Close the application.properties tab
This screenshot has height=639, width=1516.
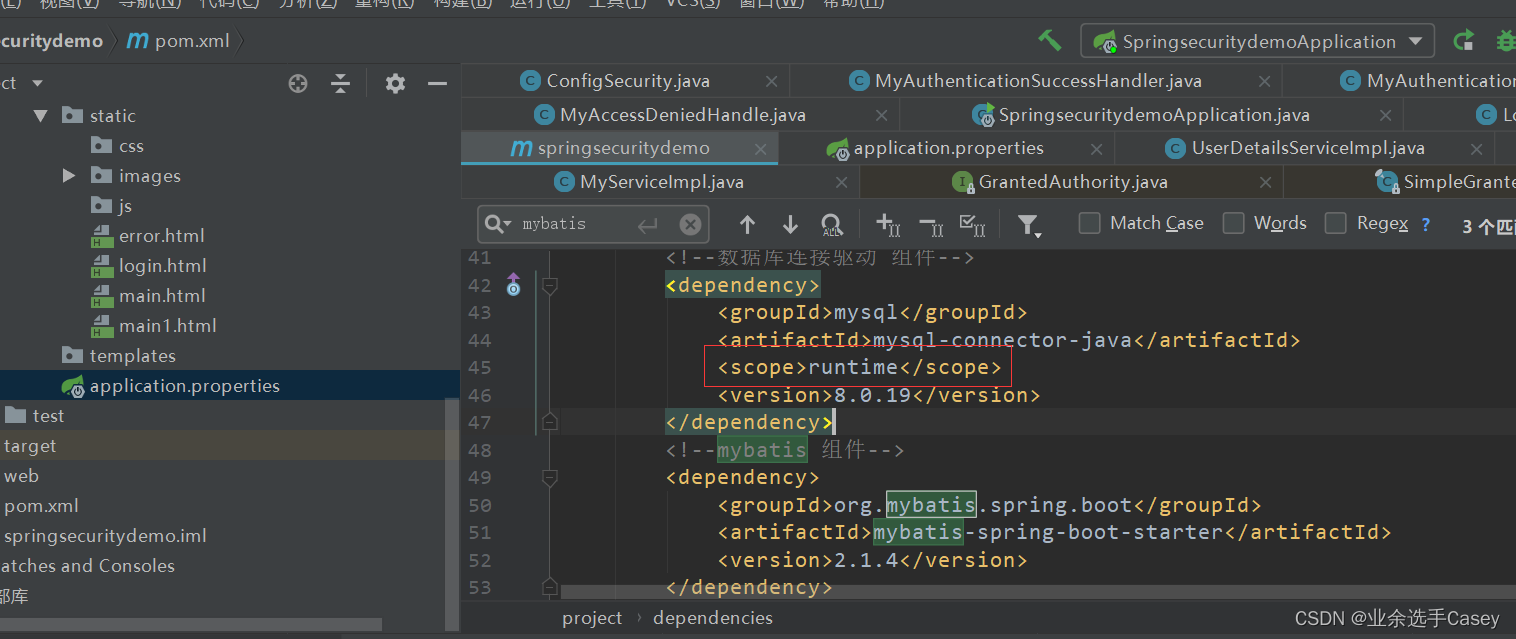point(1096,149)
